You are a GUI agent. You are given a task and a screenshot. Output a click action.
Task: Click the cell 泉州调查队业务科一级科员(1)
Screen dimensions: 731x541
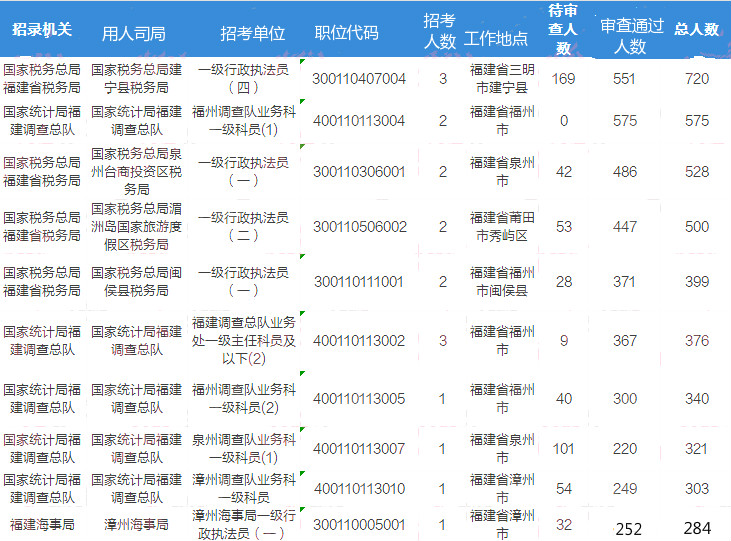(x=244, y=449)
